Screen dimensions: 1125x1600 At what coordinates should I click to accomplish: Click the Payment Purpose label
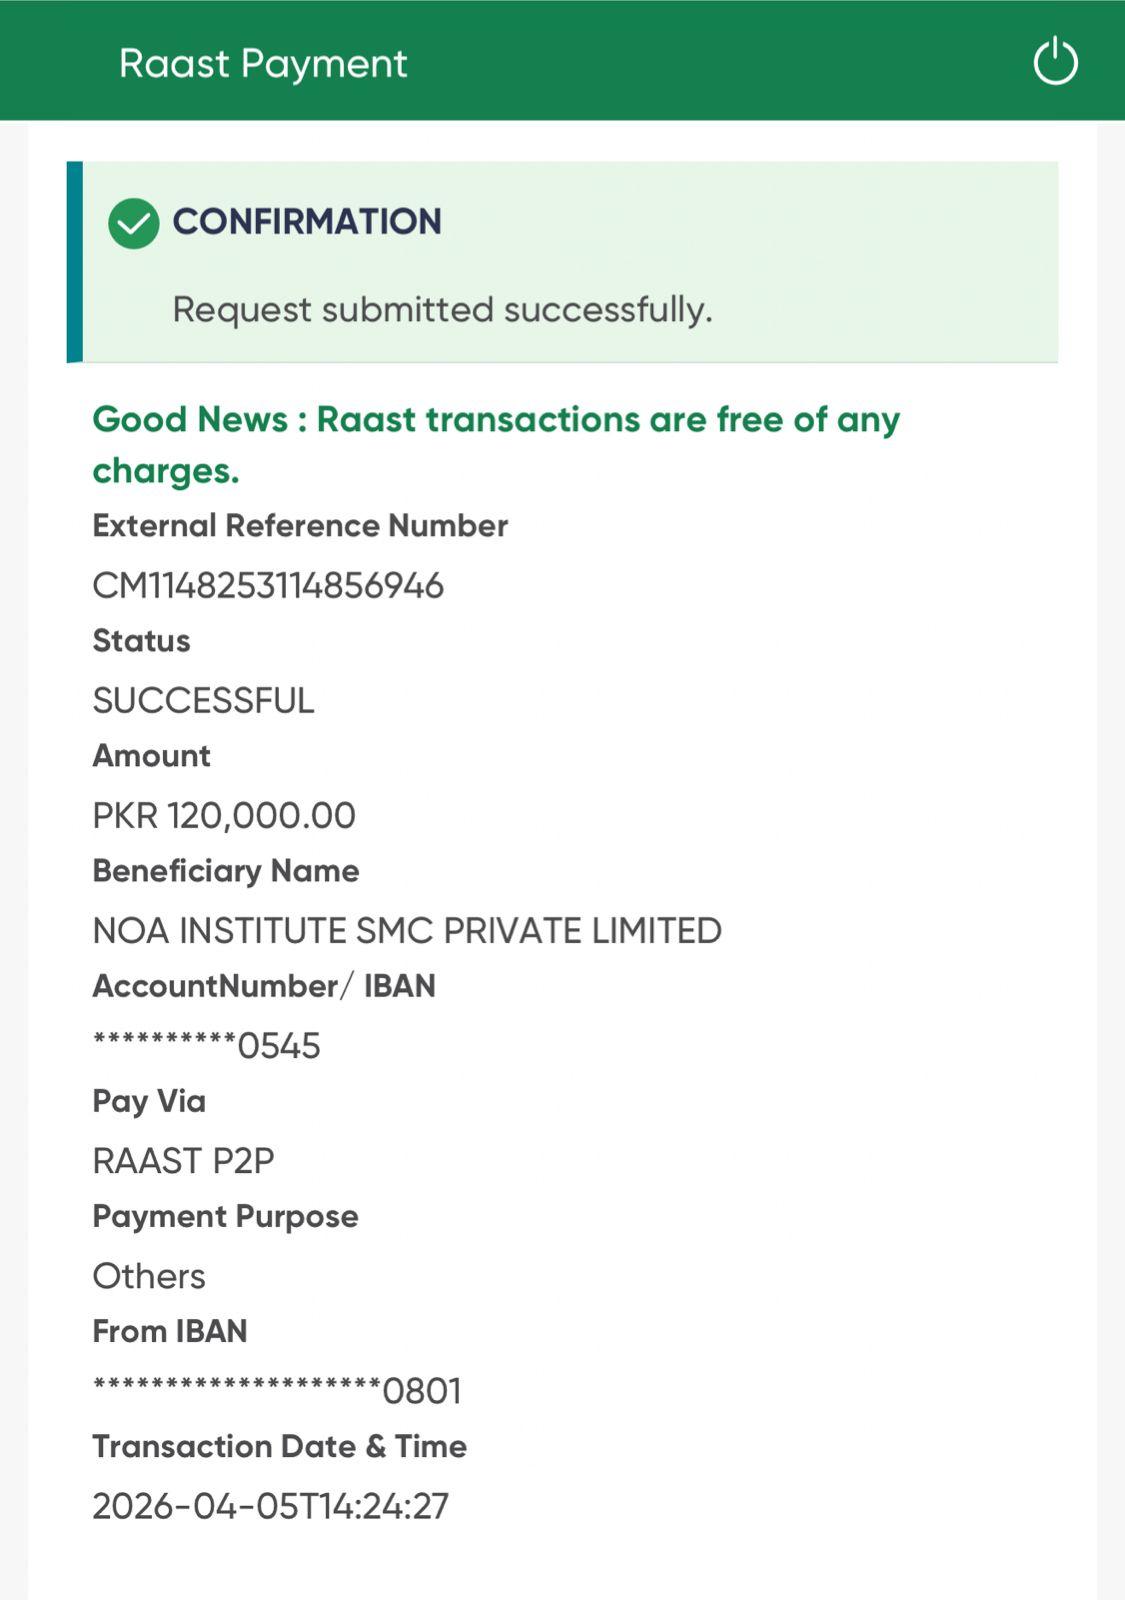click(x=225, y=1216)
